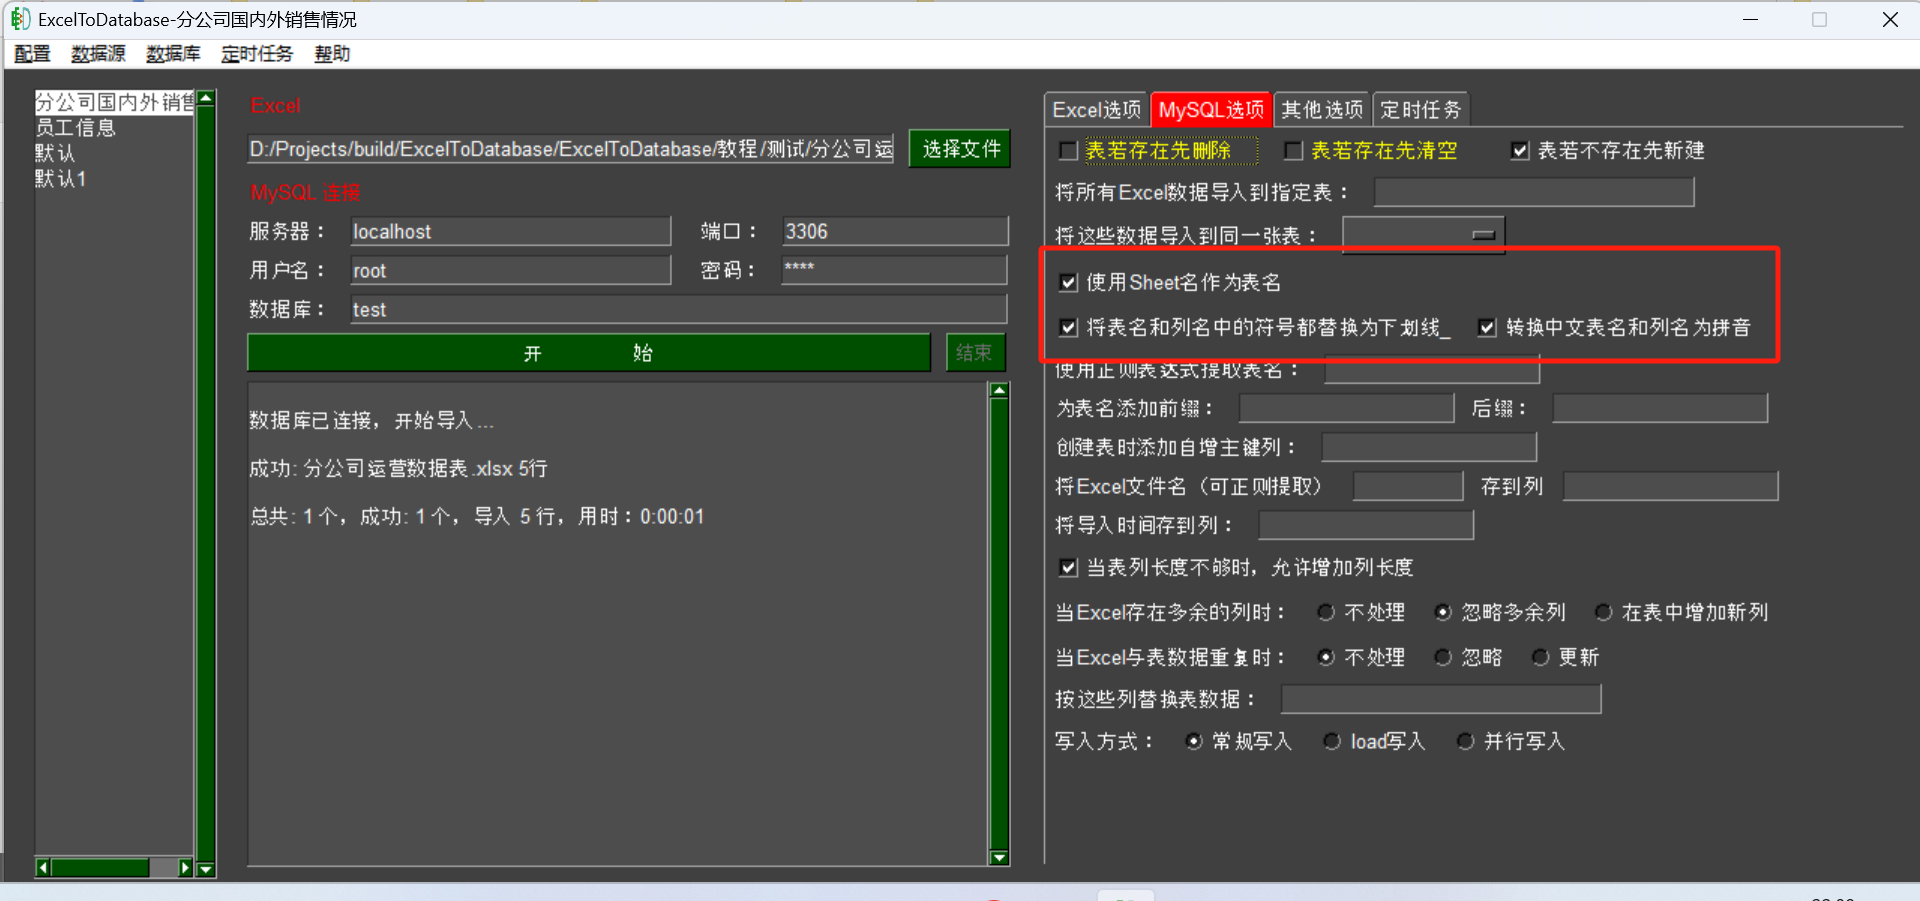Select 在表中增加新列 radio option
Screen dimensions: 1920x901
[1603, 613]
